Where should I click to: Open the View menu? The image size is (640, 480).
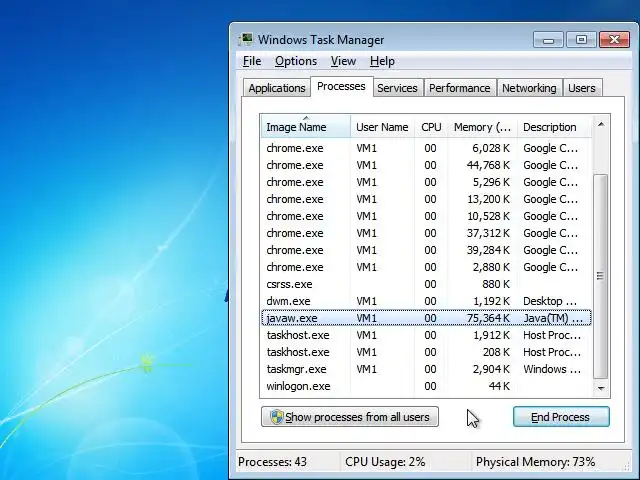click(x=343, y=61)
